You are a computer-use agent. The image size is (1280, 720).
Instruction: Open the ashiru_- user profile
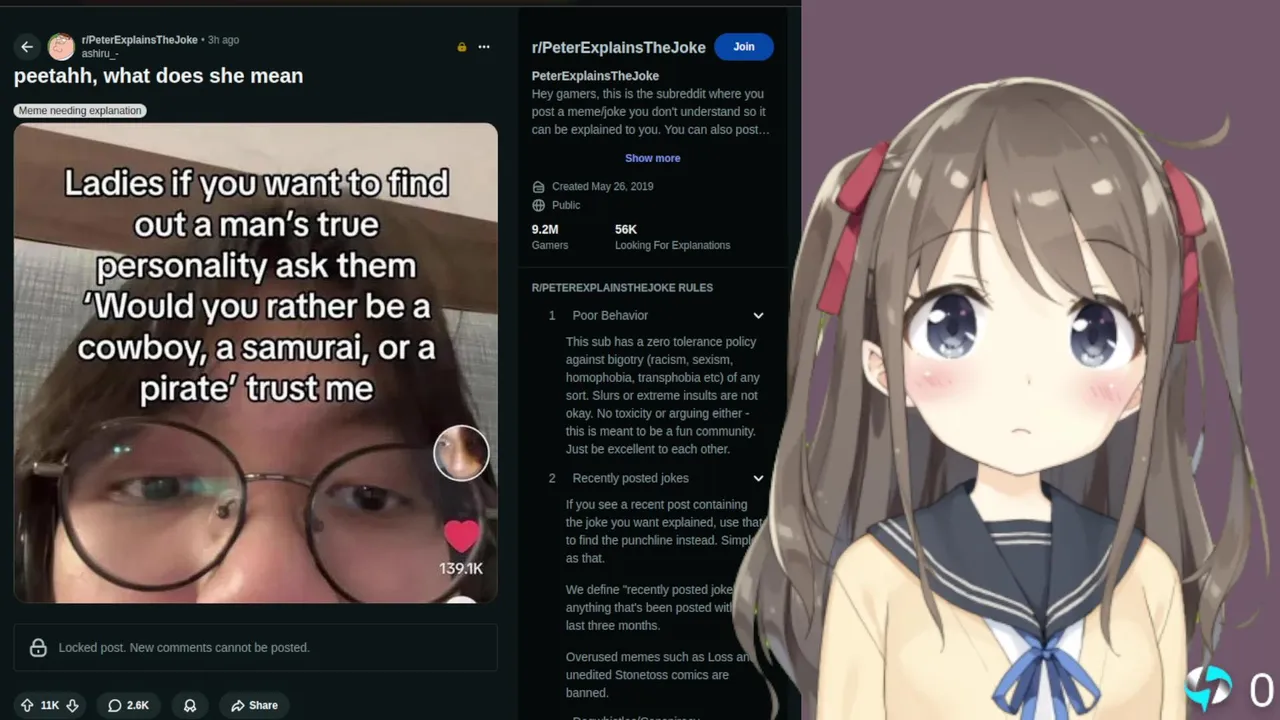tap(100, 54)
